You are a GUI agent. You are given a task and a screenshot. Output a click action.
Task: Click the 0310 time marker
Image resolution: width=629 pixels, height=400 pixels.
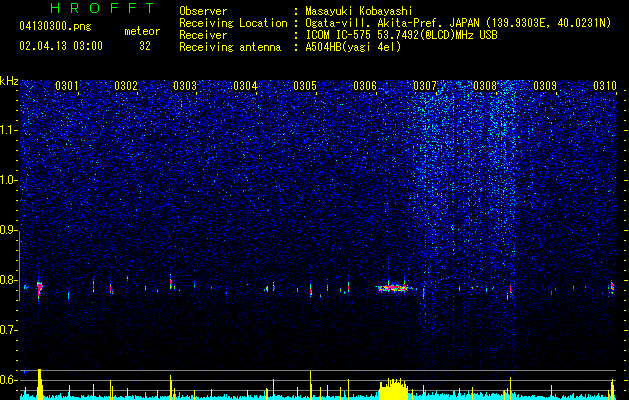[605, 86]
